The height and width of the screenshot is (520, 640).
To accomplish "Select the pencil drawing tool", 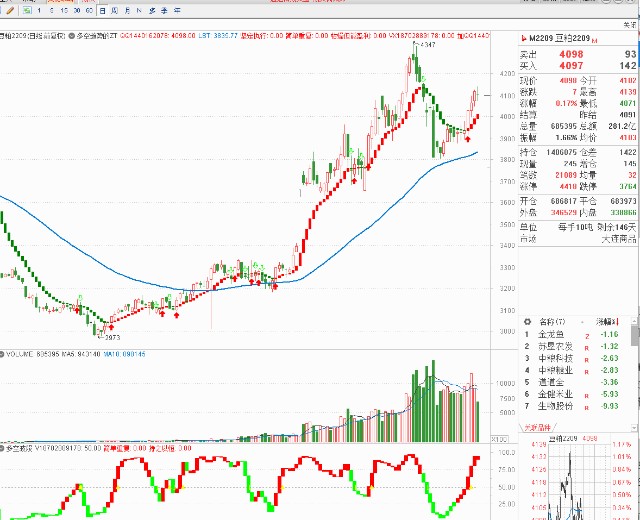I will 11,11.
